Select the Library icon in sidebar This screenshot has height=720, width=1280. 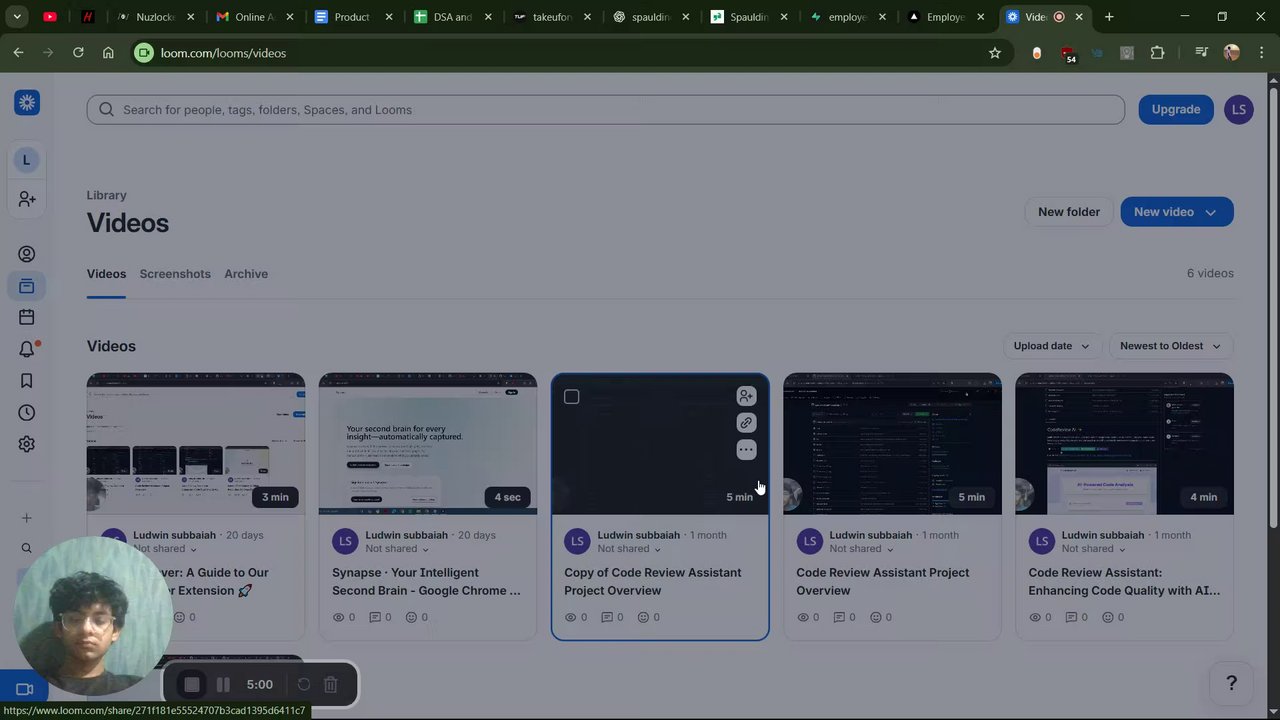tap(27, 286)
